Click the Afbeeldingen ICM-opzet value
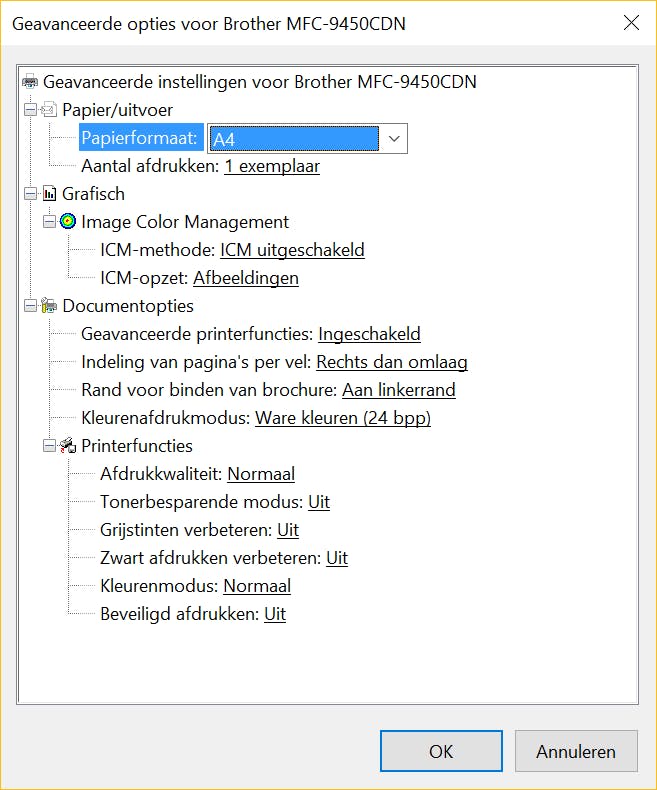657x790 pixels. [x=246, y=278]
